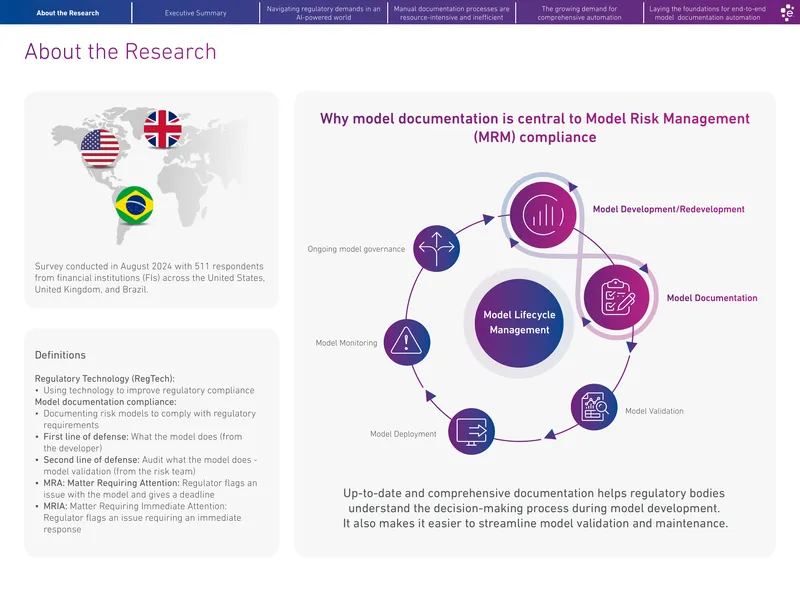Click the Model Development bar chart icon
The height and width of the screenshot is (591, 800).
coord(543,215)
